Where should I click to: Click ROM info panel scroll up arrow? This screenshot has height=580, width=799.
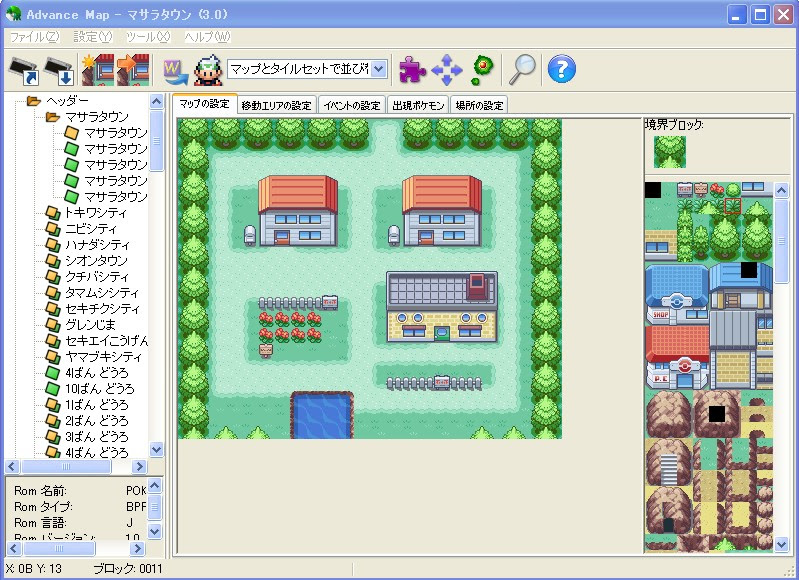[155, 485]
